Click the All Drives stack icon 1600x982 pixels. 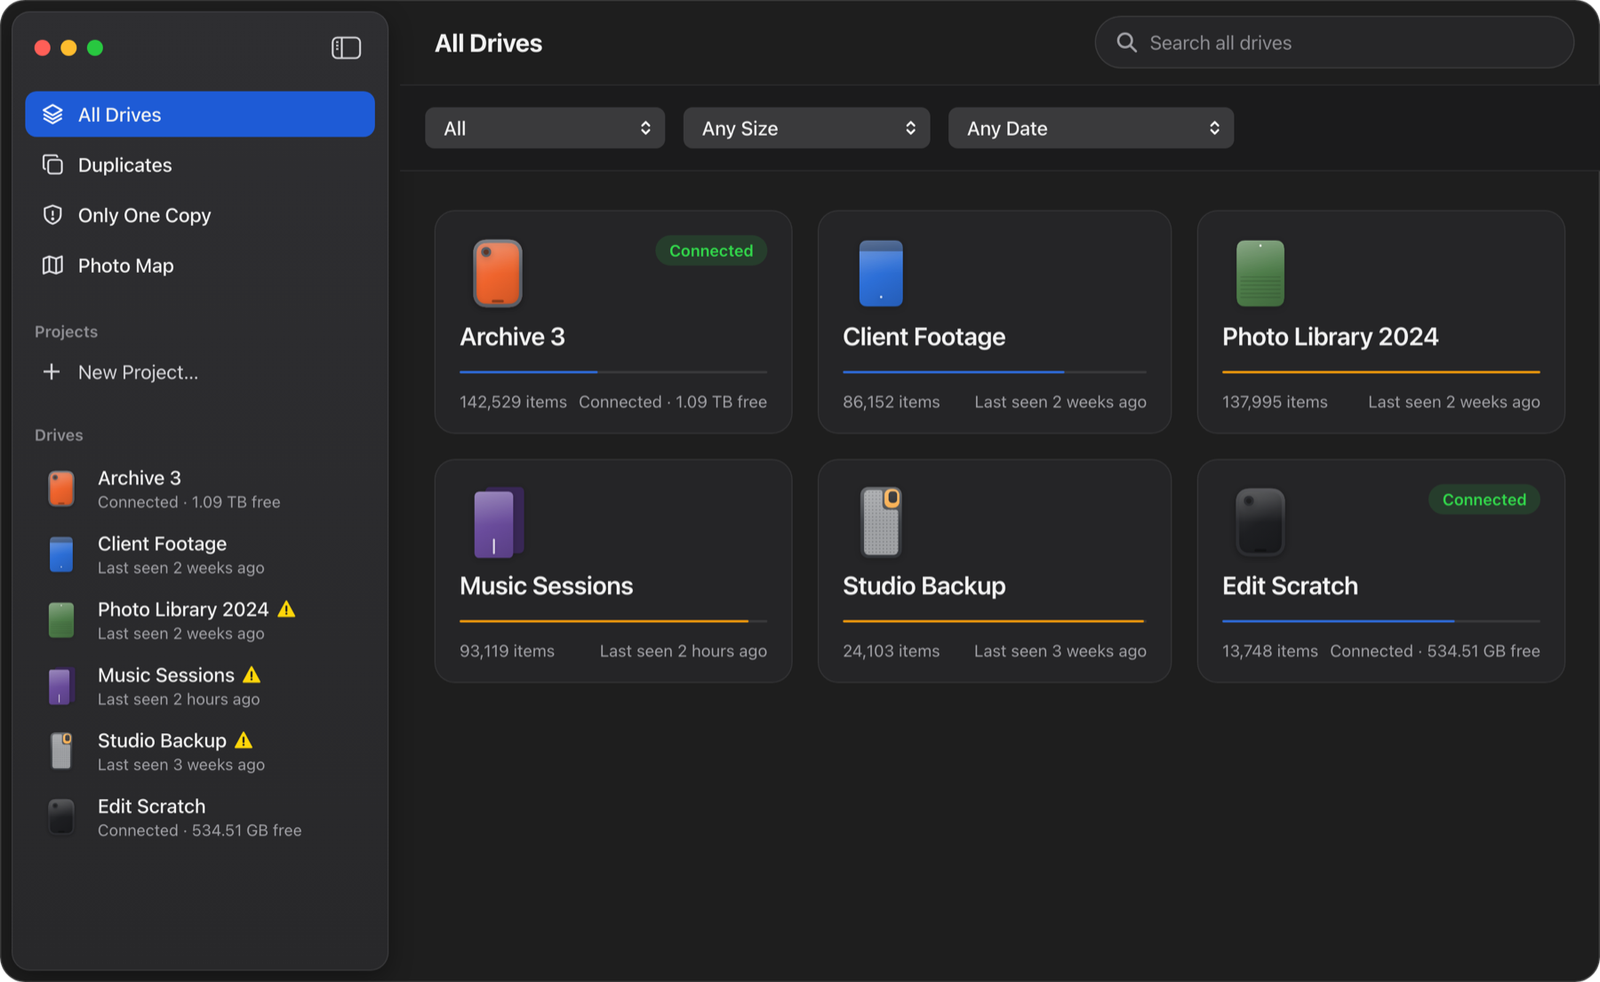coord(53,115)
